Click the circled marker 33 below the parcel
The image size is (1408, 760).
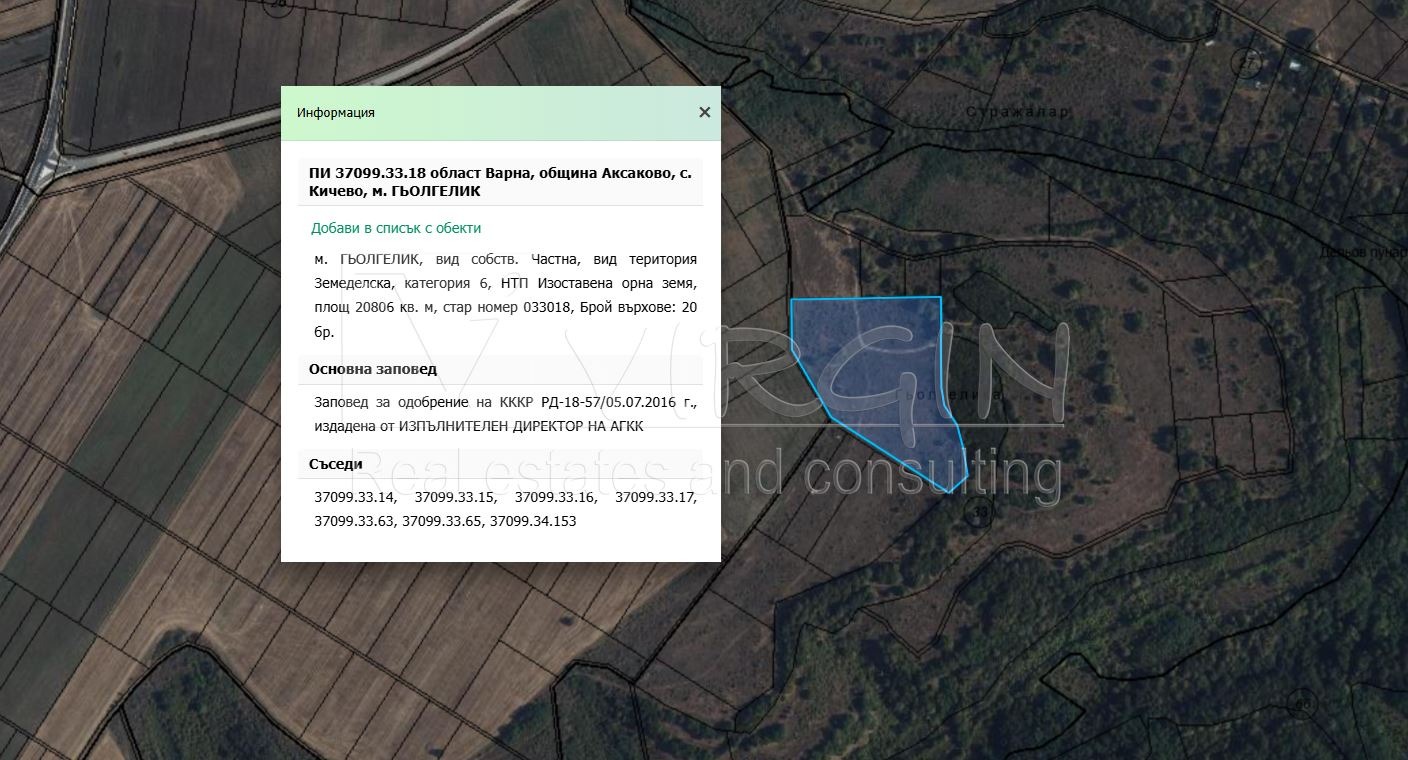[x=980, y=509]
